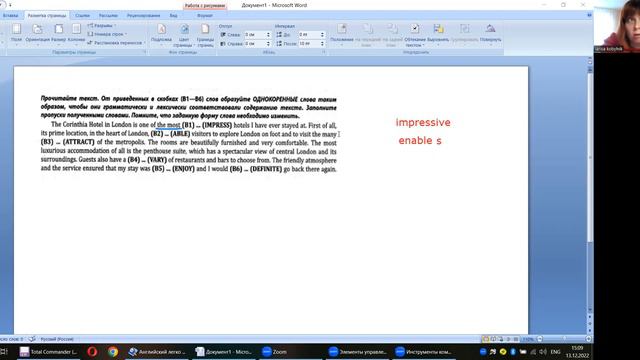The height and width of the screenshot is (360, 640).
Task: Open Элементы управления taskbar window
Action: (x=358, y=351)
